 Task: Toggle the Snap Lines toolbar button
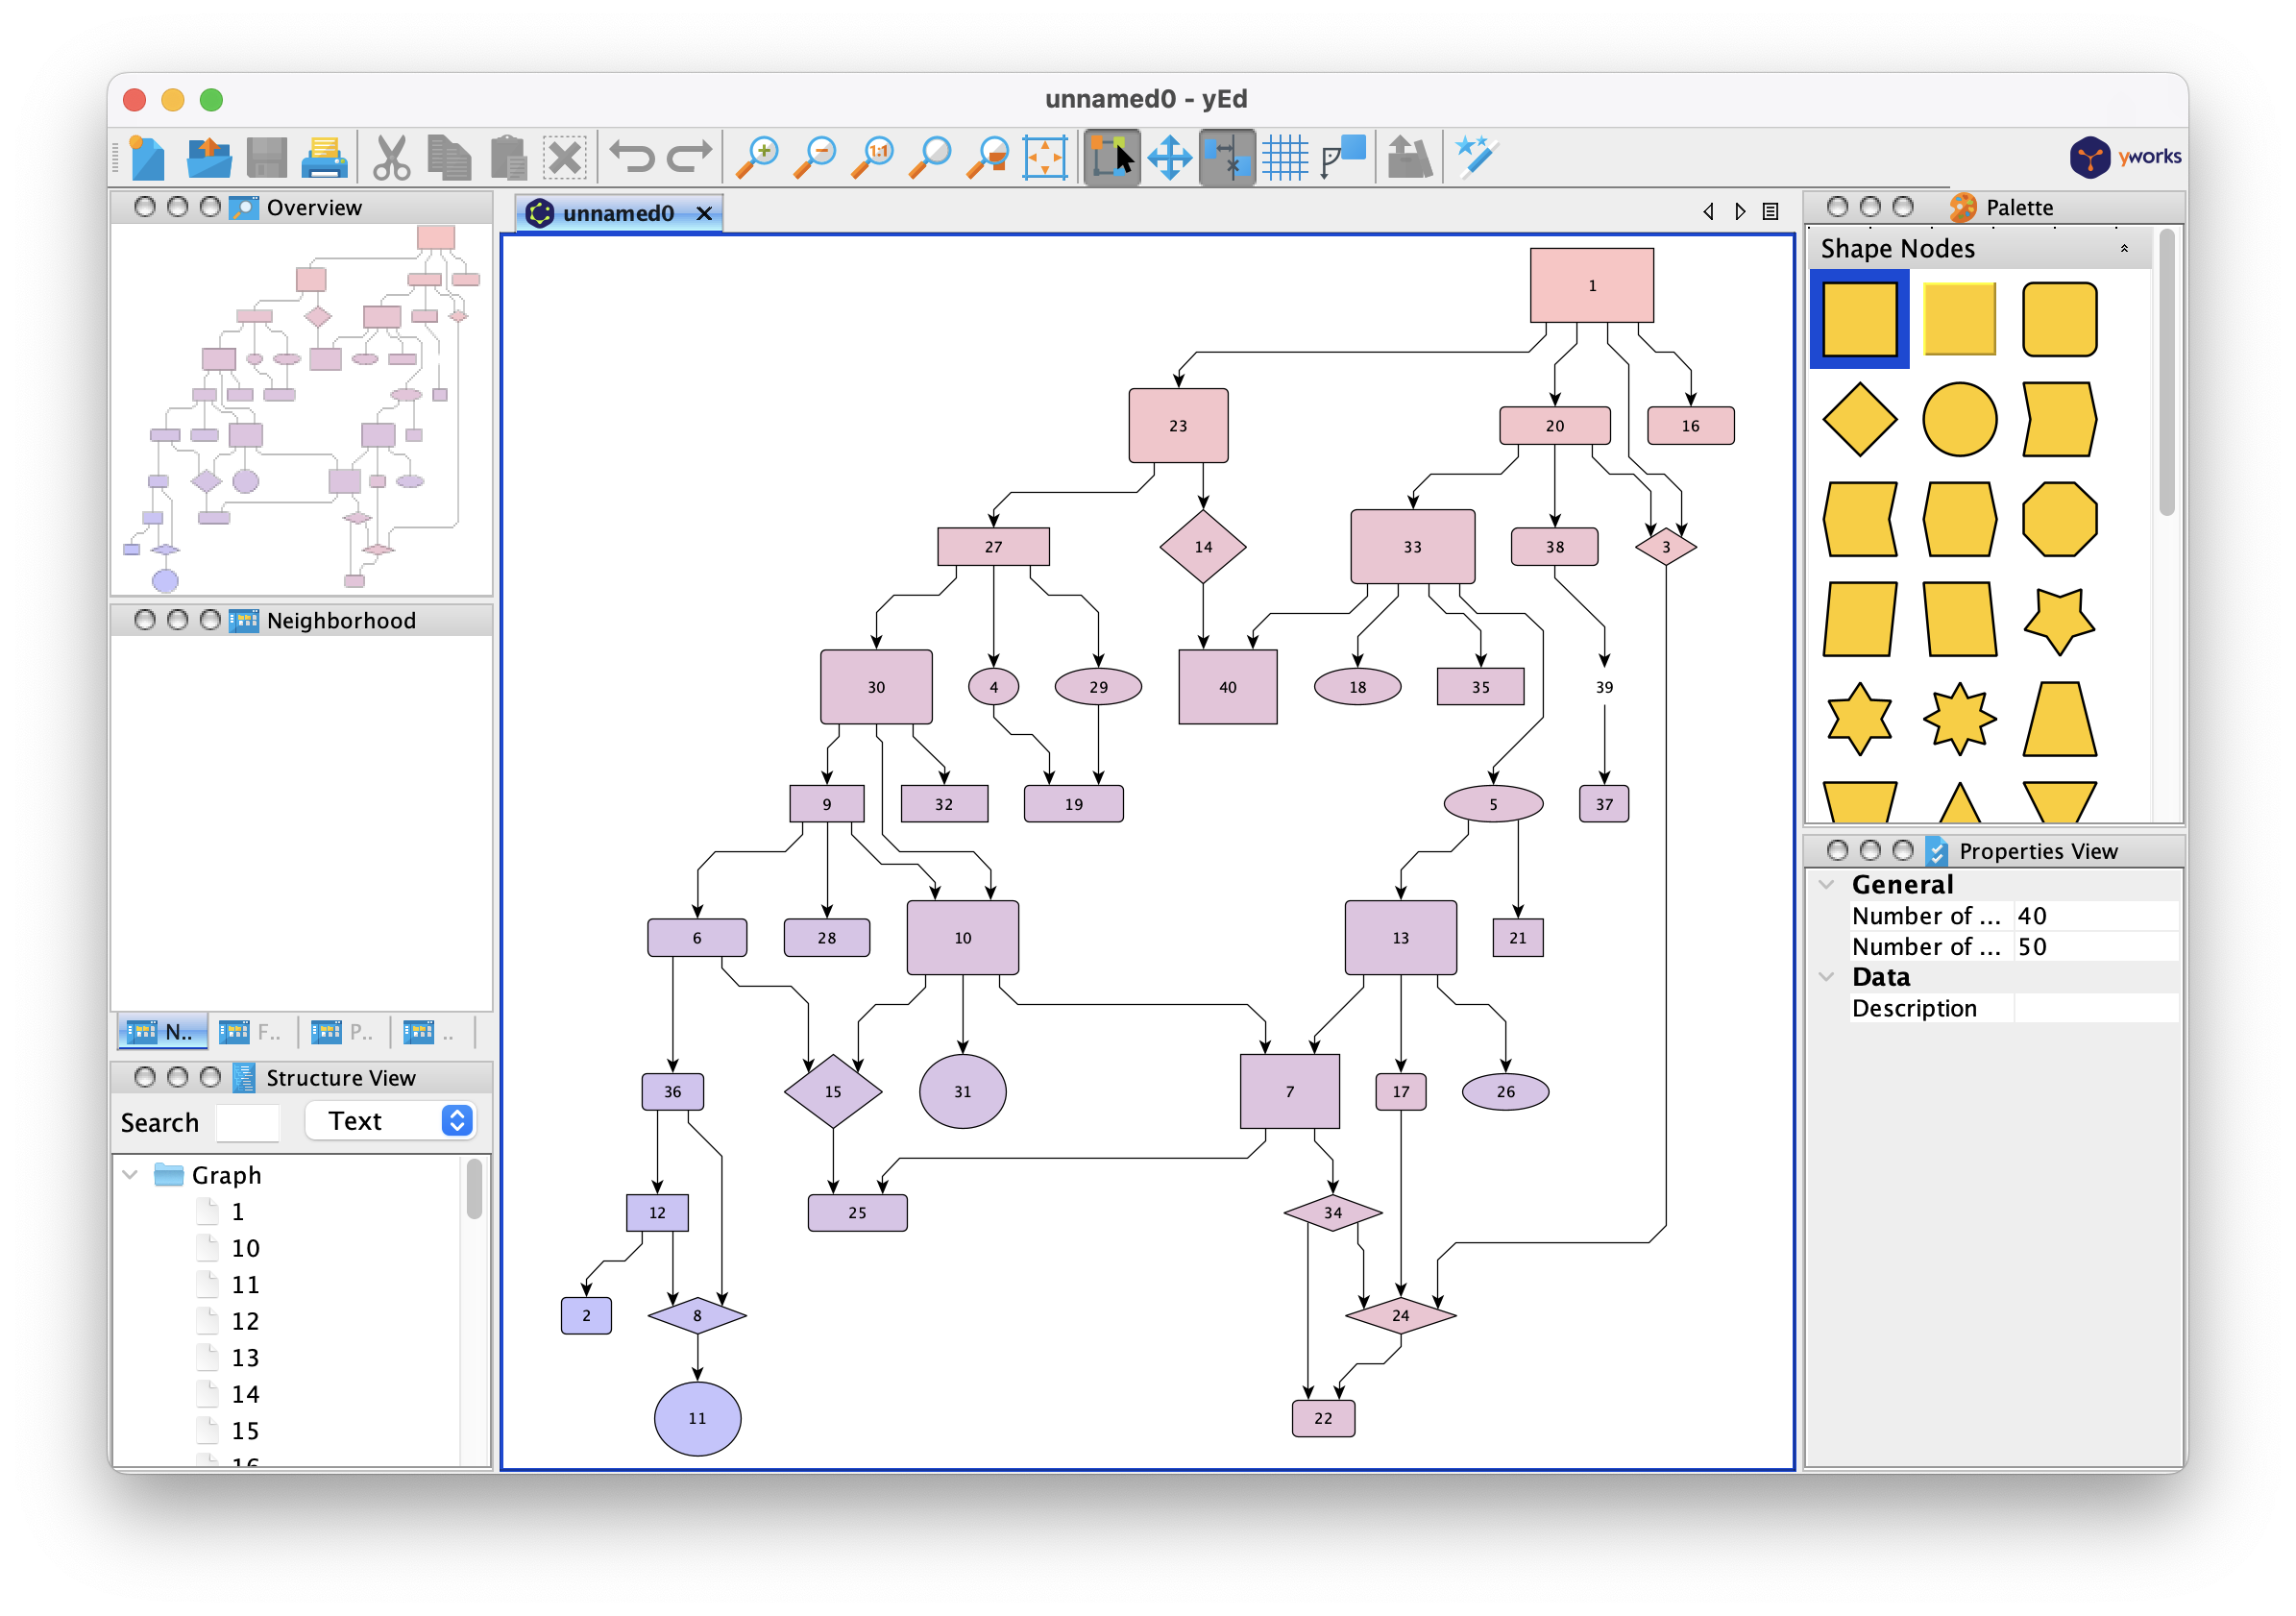(x=1227, y=158)
